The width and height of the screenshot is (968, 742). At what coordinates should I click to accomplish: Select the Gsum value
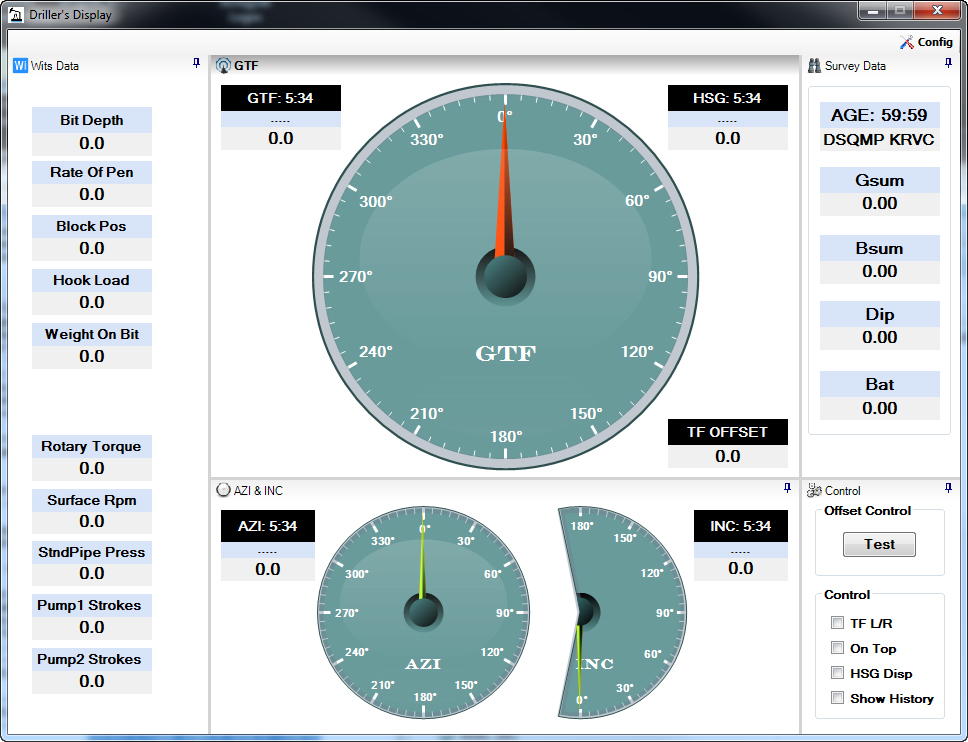879,204
